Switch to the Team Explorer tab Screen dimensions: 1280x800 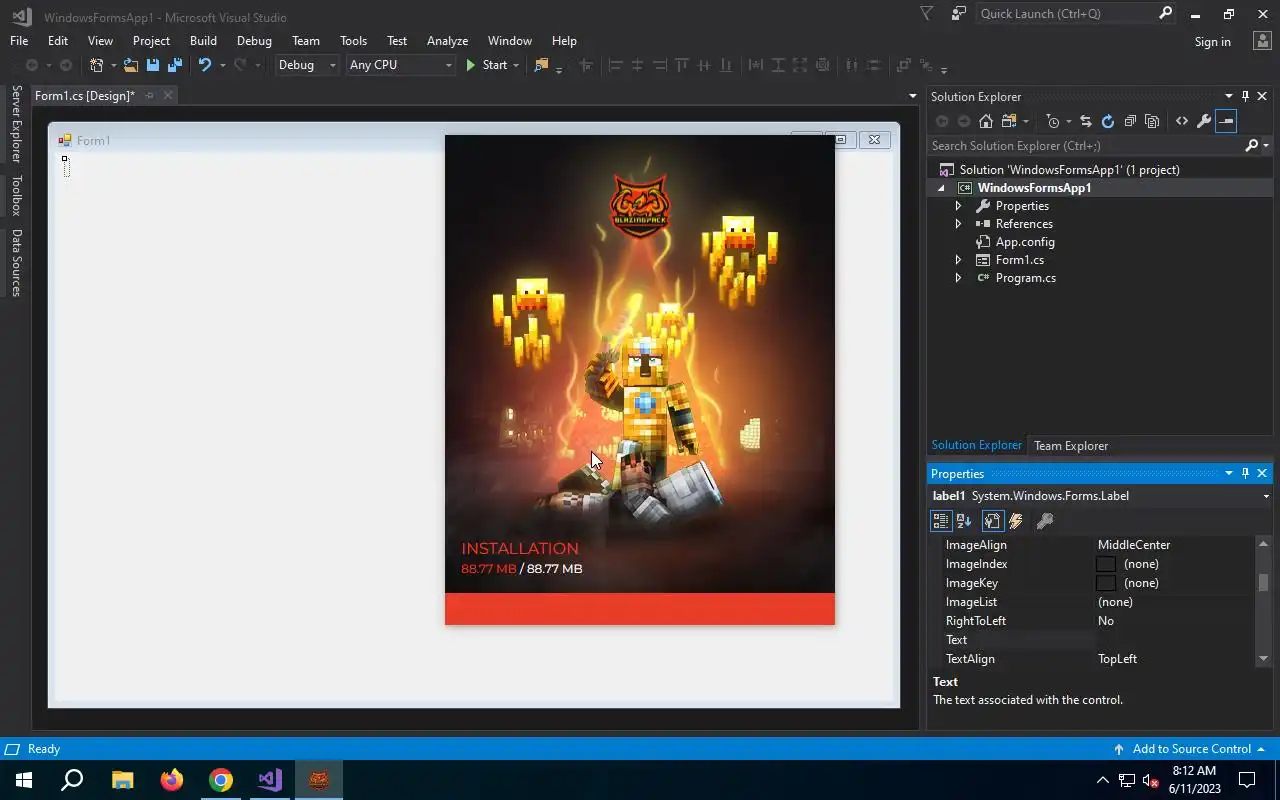[1071, 446]
